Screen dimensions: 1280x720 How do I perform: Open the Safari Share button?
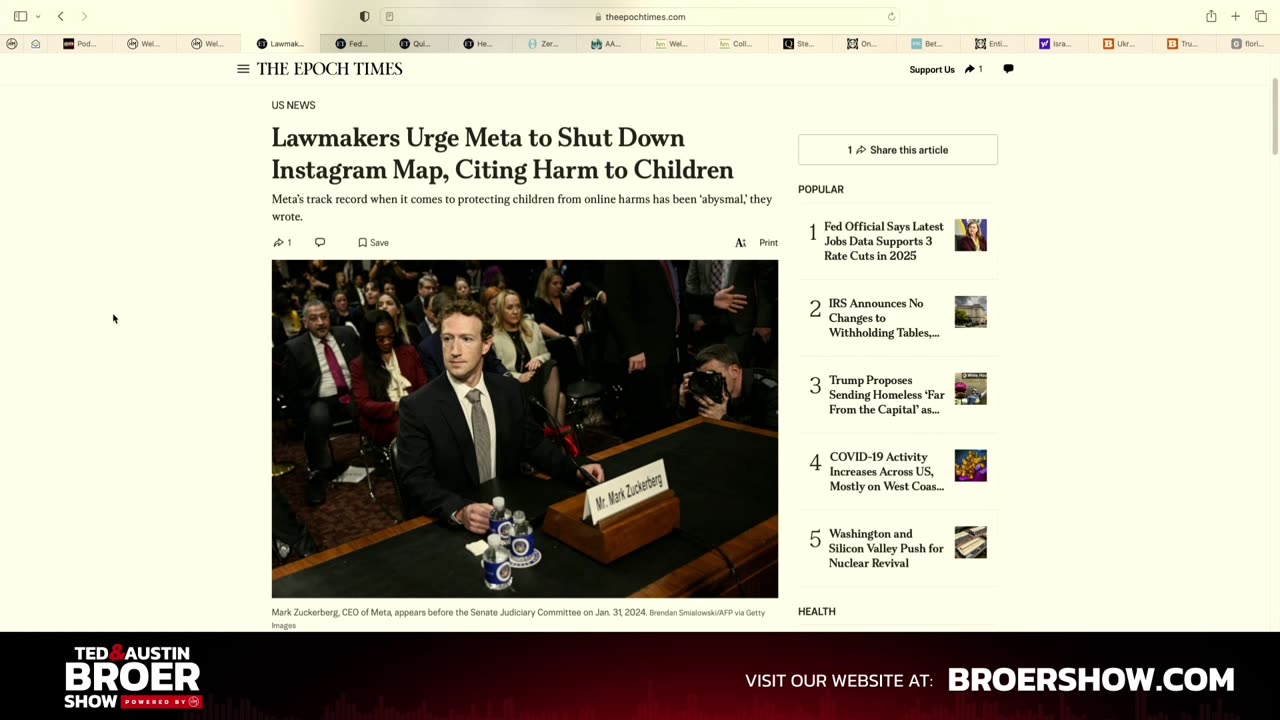pos(1211,16)
